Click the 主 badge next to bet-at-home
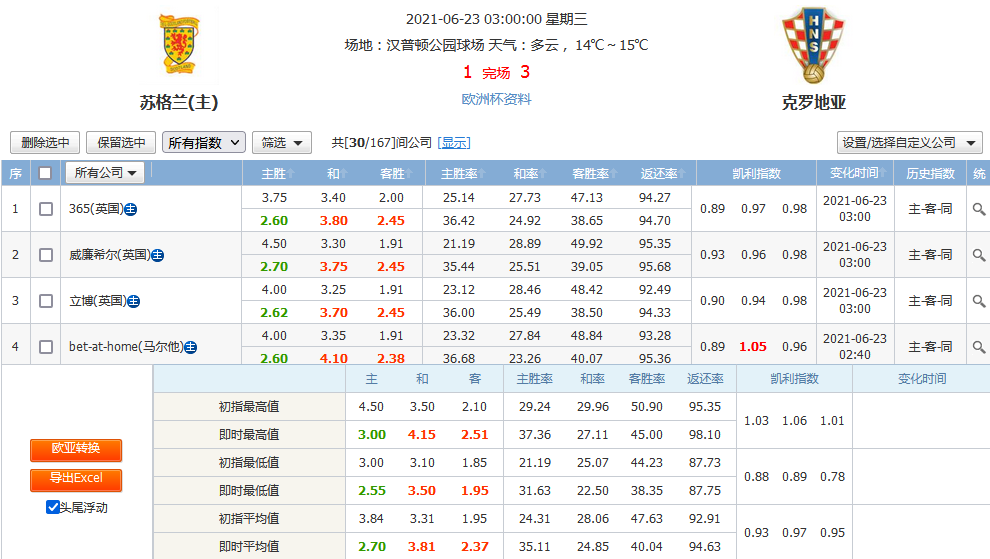 (x=190, y=347)
